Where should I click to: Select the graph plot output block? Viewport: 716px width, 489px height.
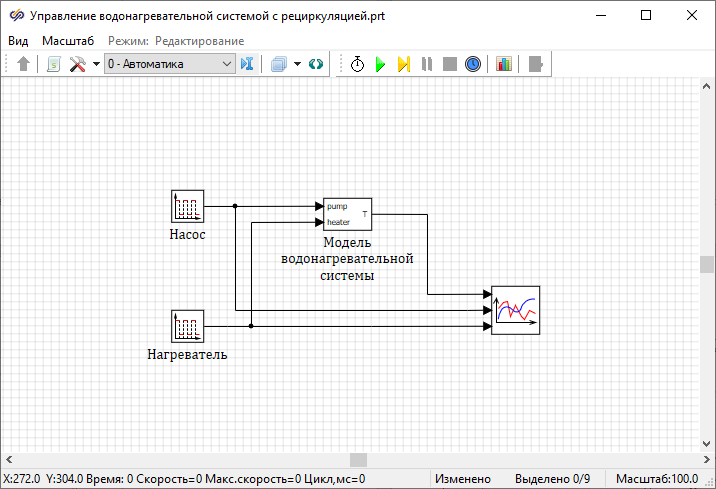516,310
